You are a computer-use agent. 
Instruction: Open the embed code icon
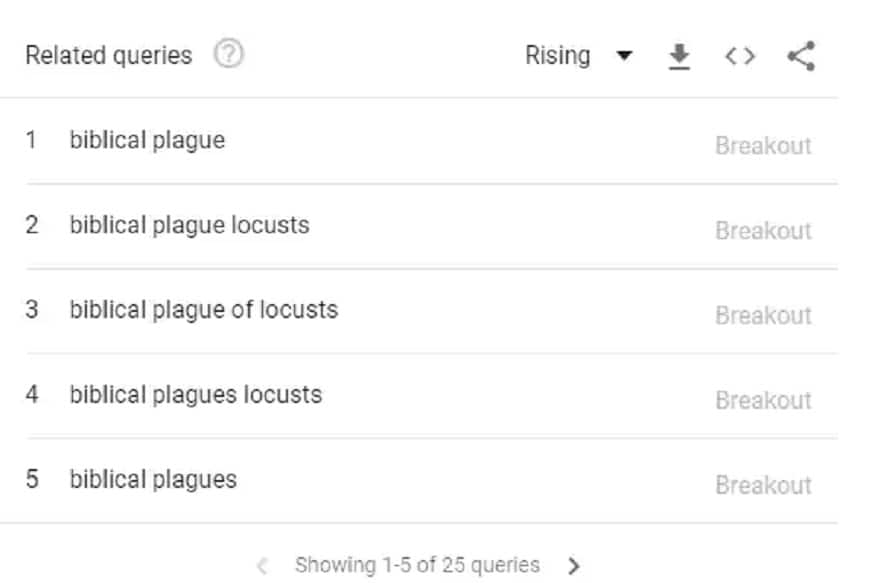point(740,57)
